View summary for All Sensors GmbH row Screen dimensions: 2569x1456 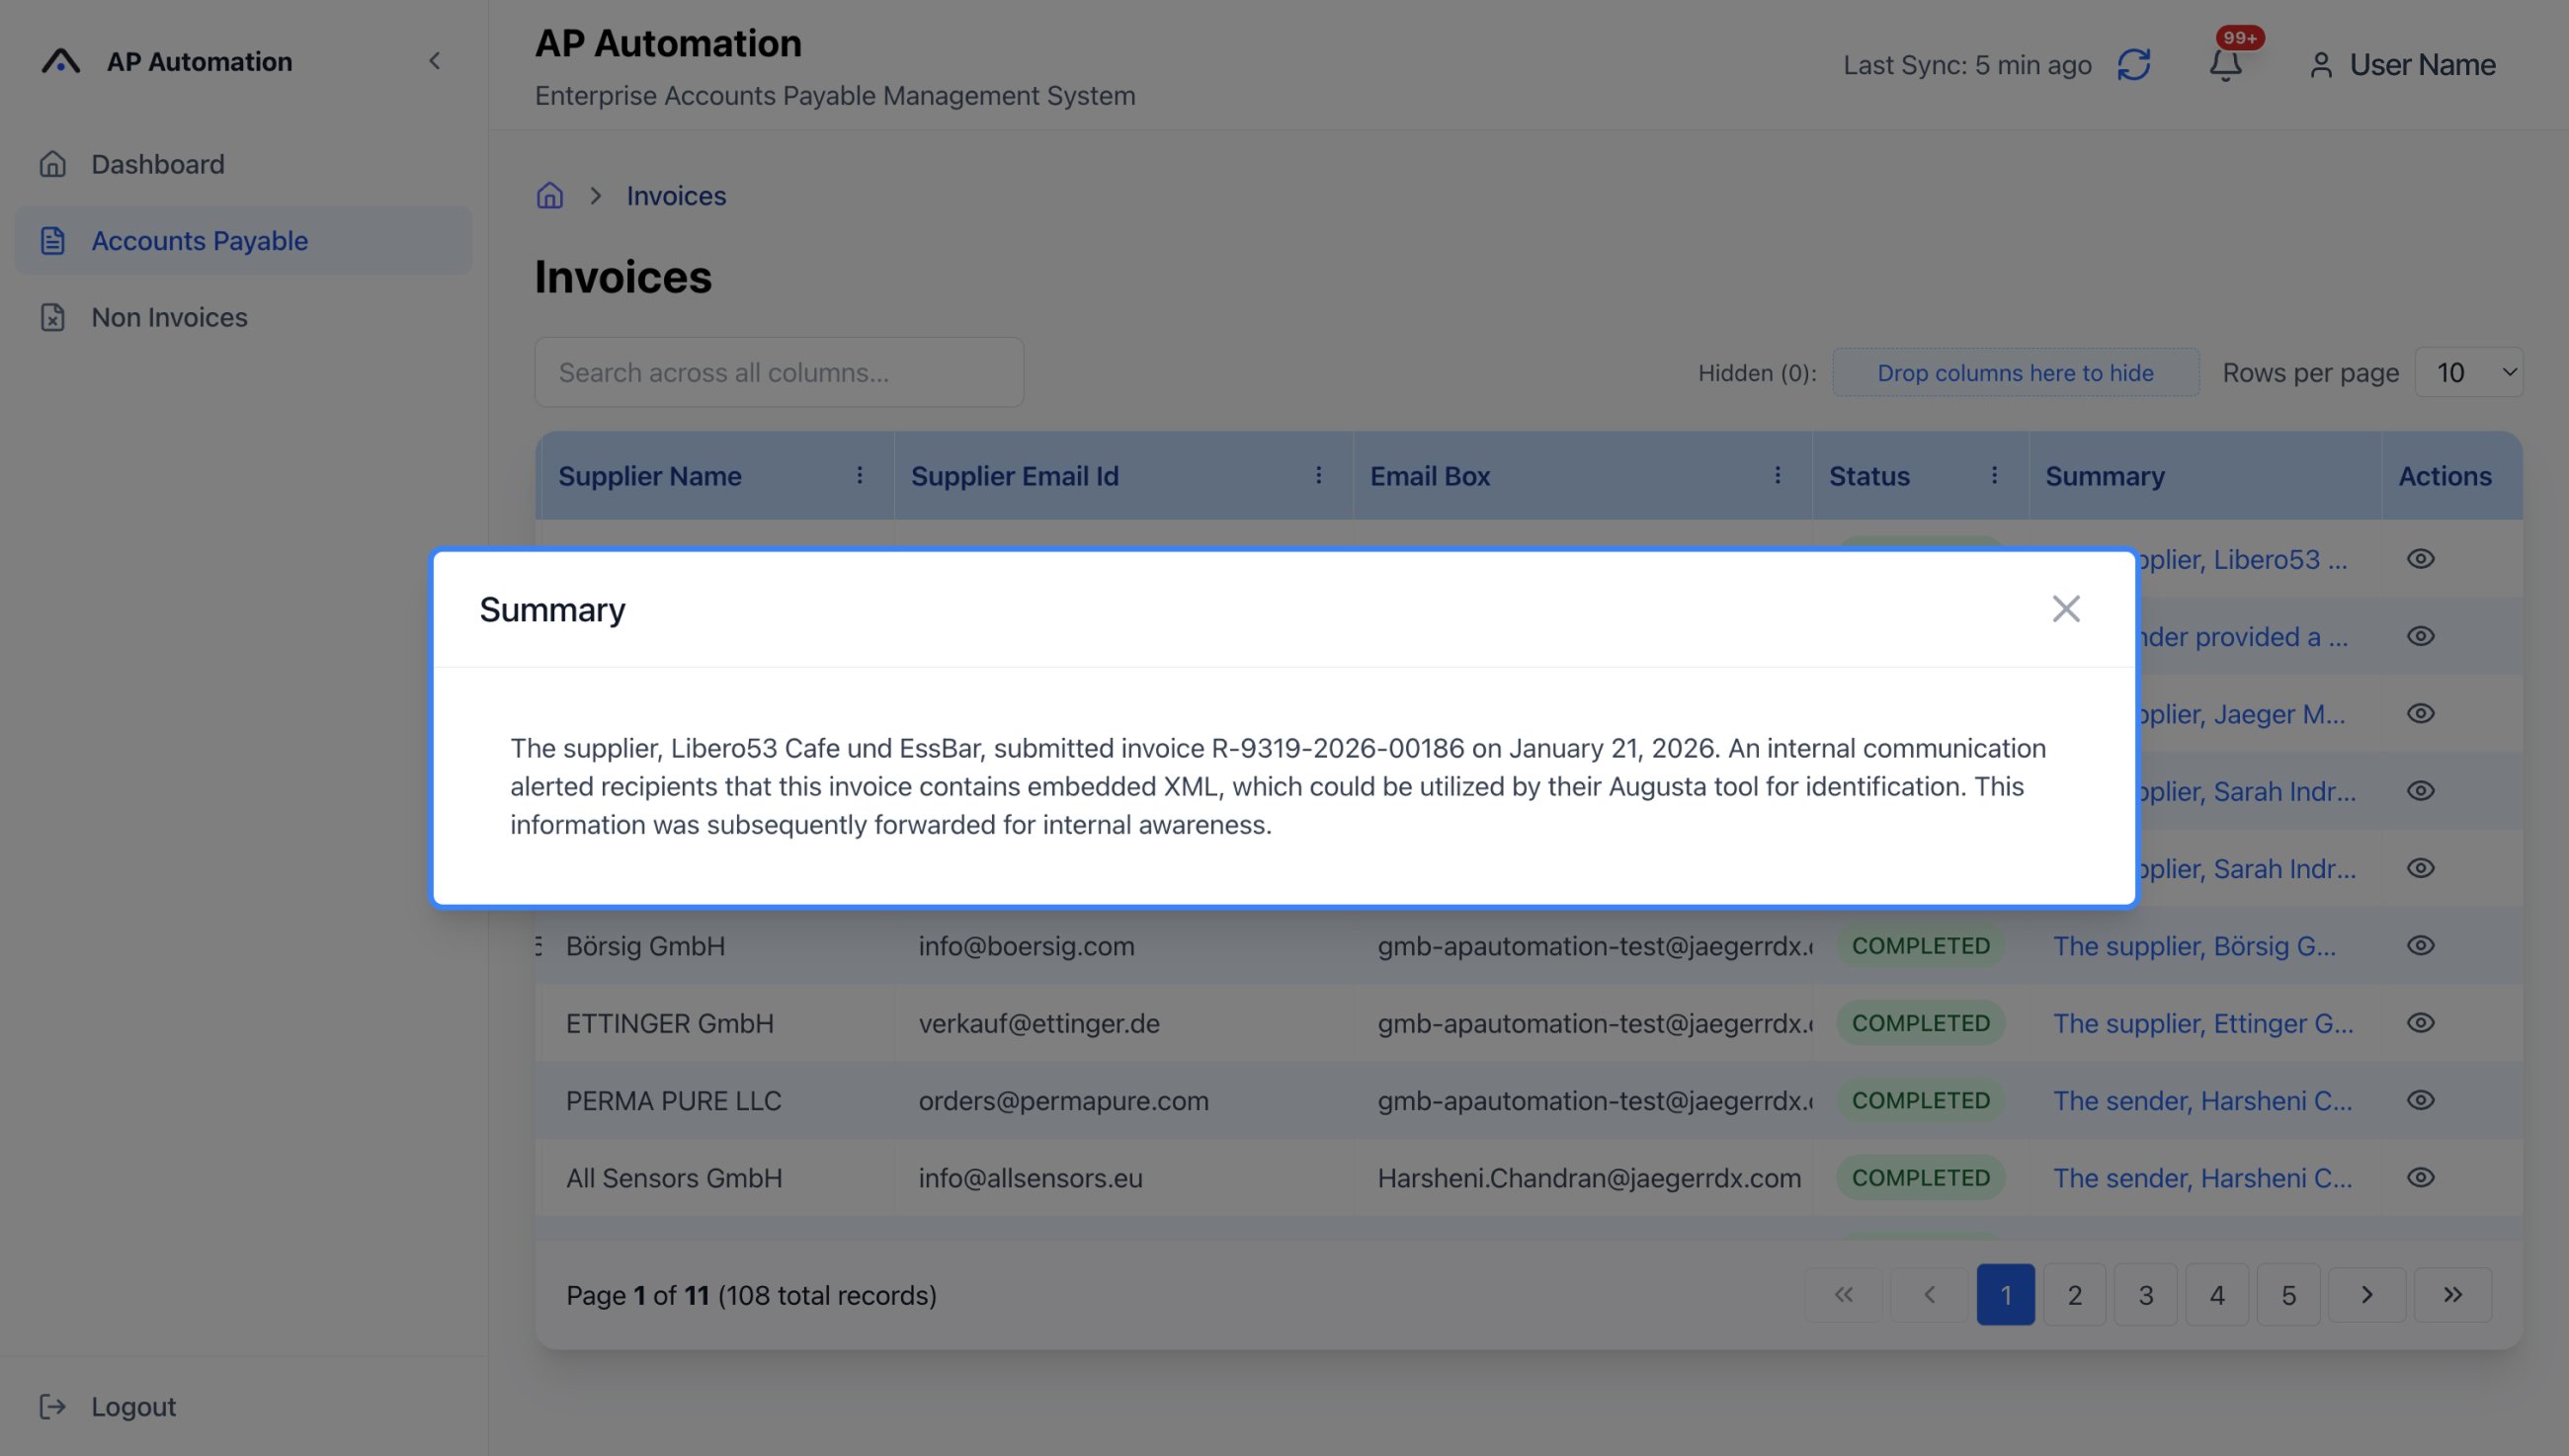tap(2421, 1177)
